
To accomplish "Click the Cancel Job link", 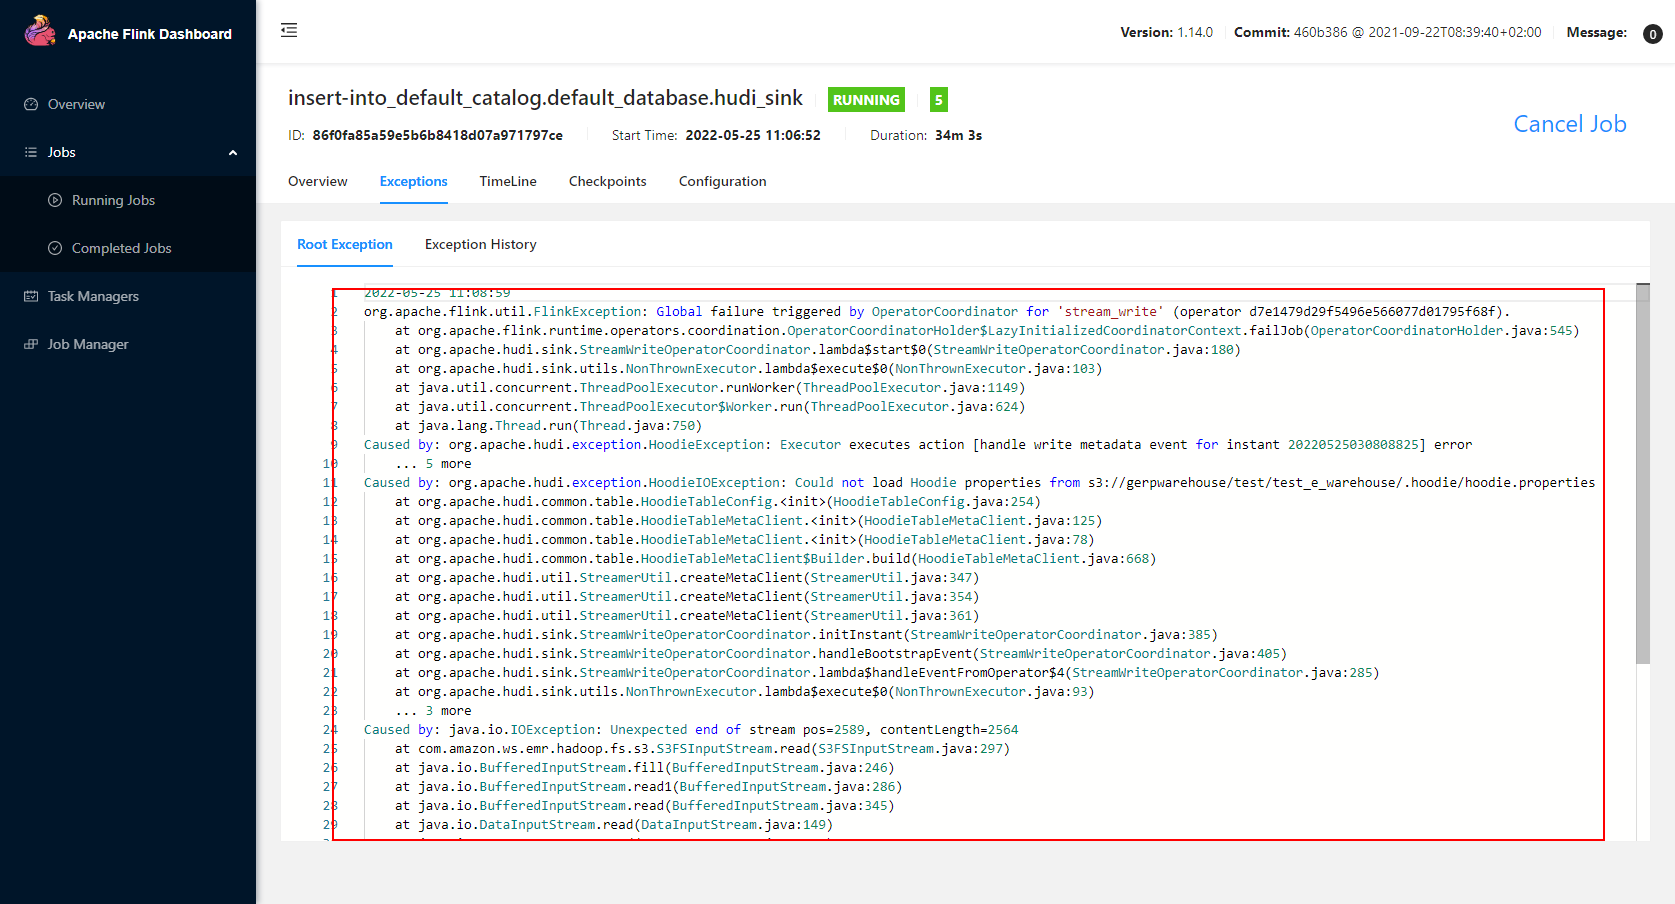I will pyautogui.click(x=1570, y=124).
